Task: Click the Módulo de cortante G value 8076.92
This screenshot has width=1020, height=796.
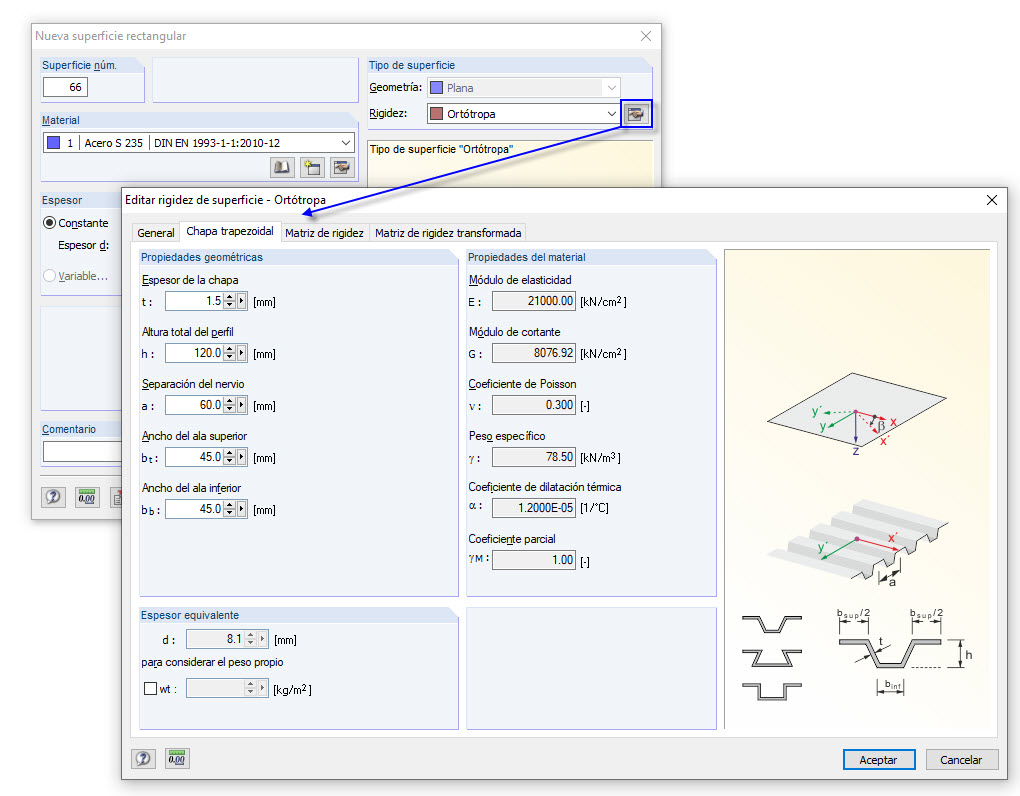Action: point(533,352)
